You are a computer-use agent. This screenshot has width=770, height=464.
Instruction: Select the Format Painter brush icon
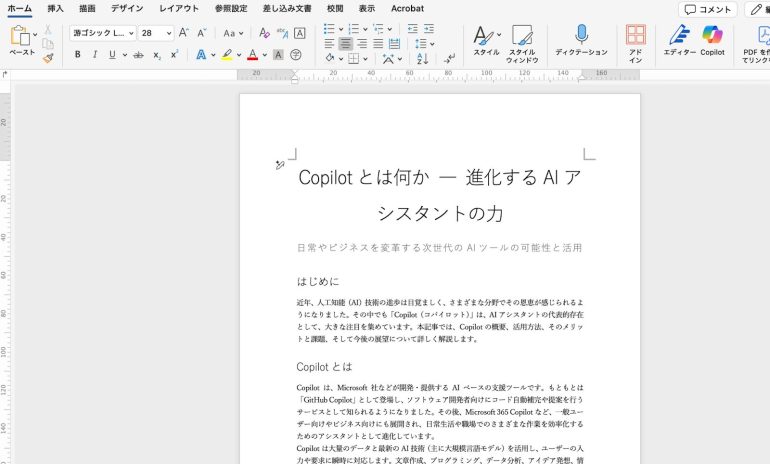click(48, 58)
